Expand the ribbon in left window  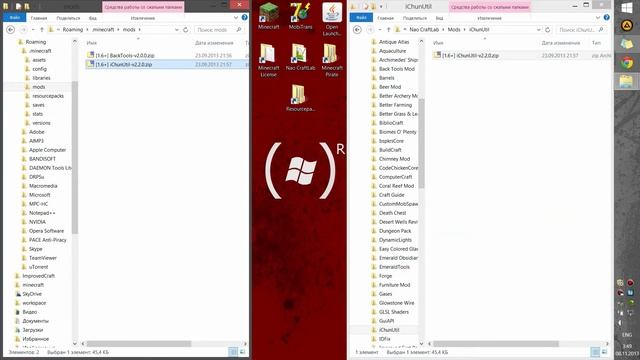(x=236, y=18)
